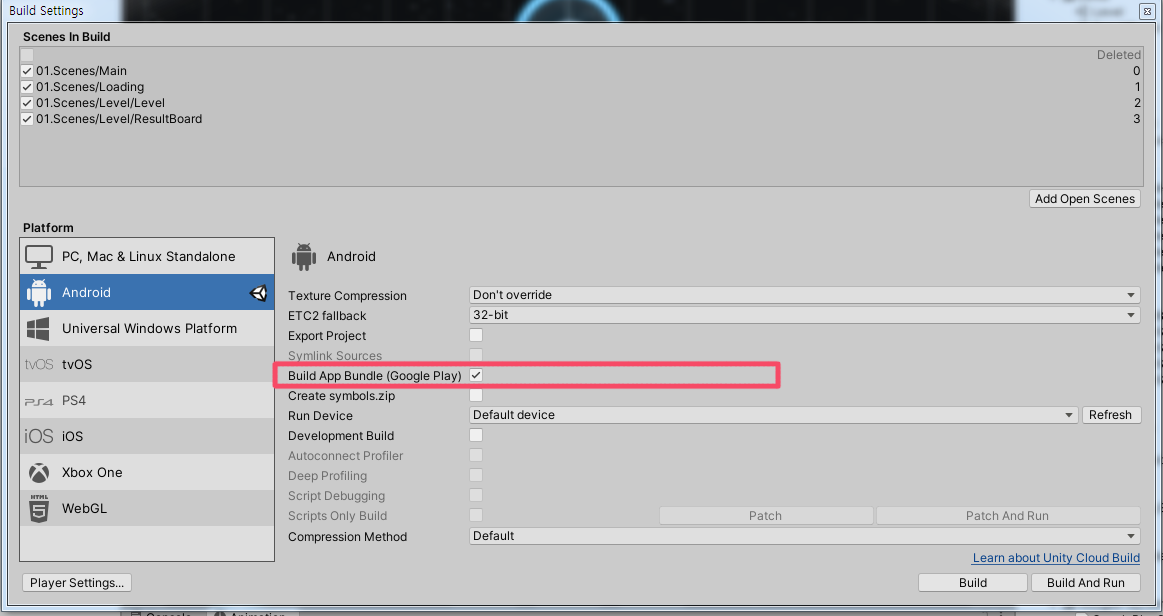This screenshot has height=616, width=1163.
Task: Toggle Build App Bundle (Google Play) checkbox
Action: click(476, 375)
